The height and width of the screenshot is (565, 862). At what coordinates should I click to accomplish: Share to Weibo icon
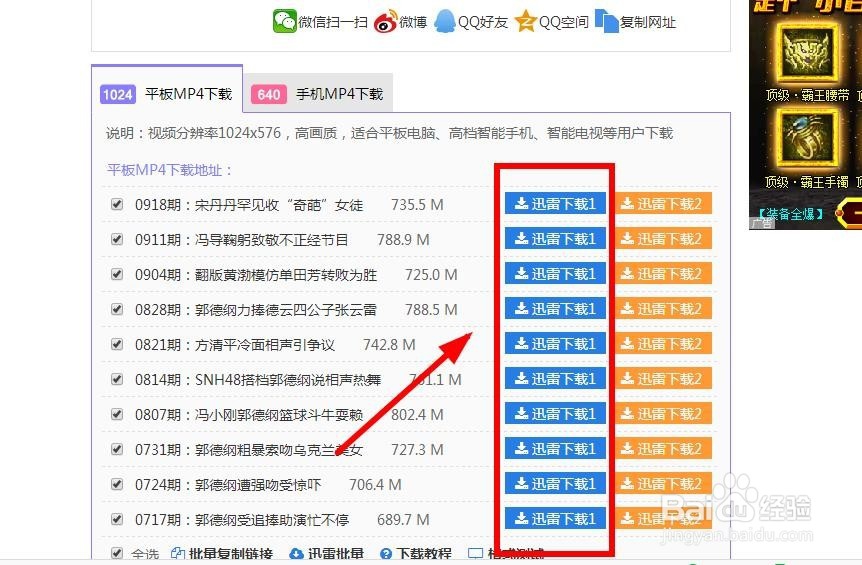click(x=385, y=21)
